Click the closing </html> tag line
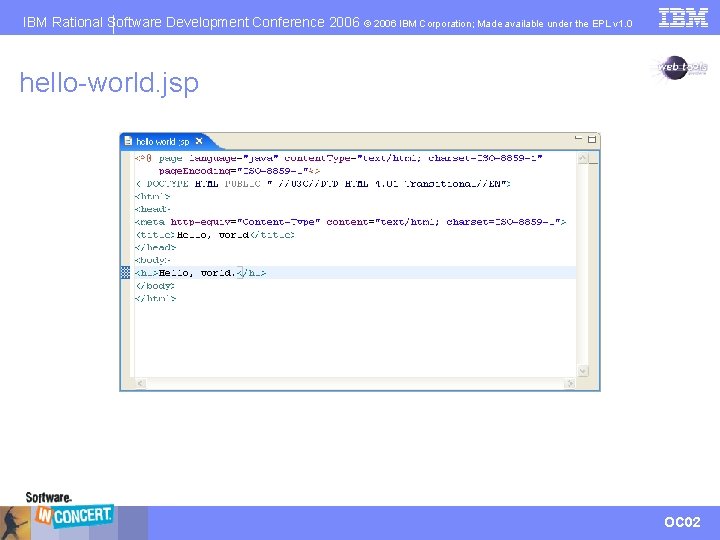The image size is (720, 540). pyautogui.click(x=155, y=298)
